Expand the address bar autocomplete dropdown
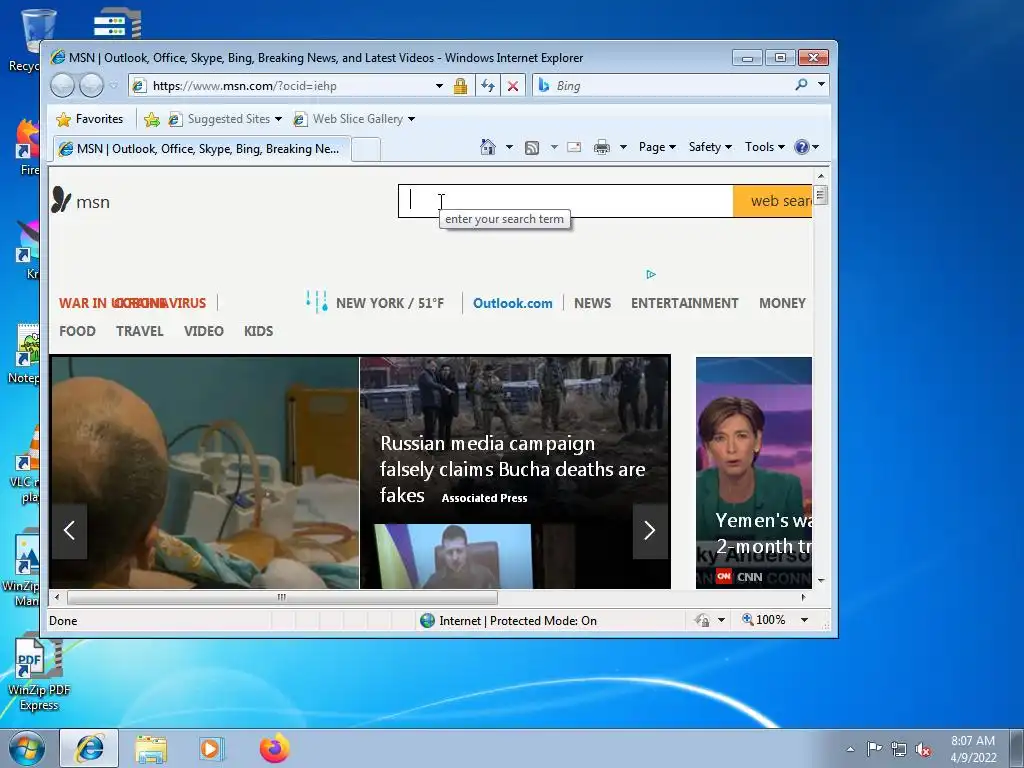This screenshot has width=1024, height=768. click(440, 86)
